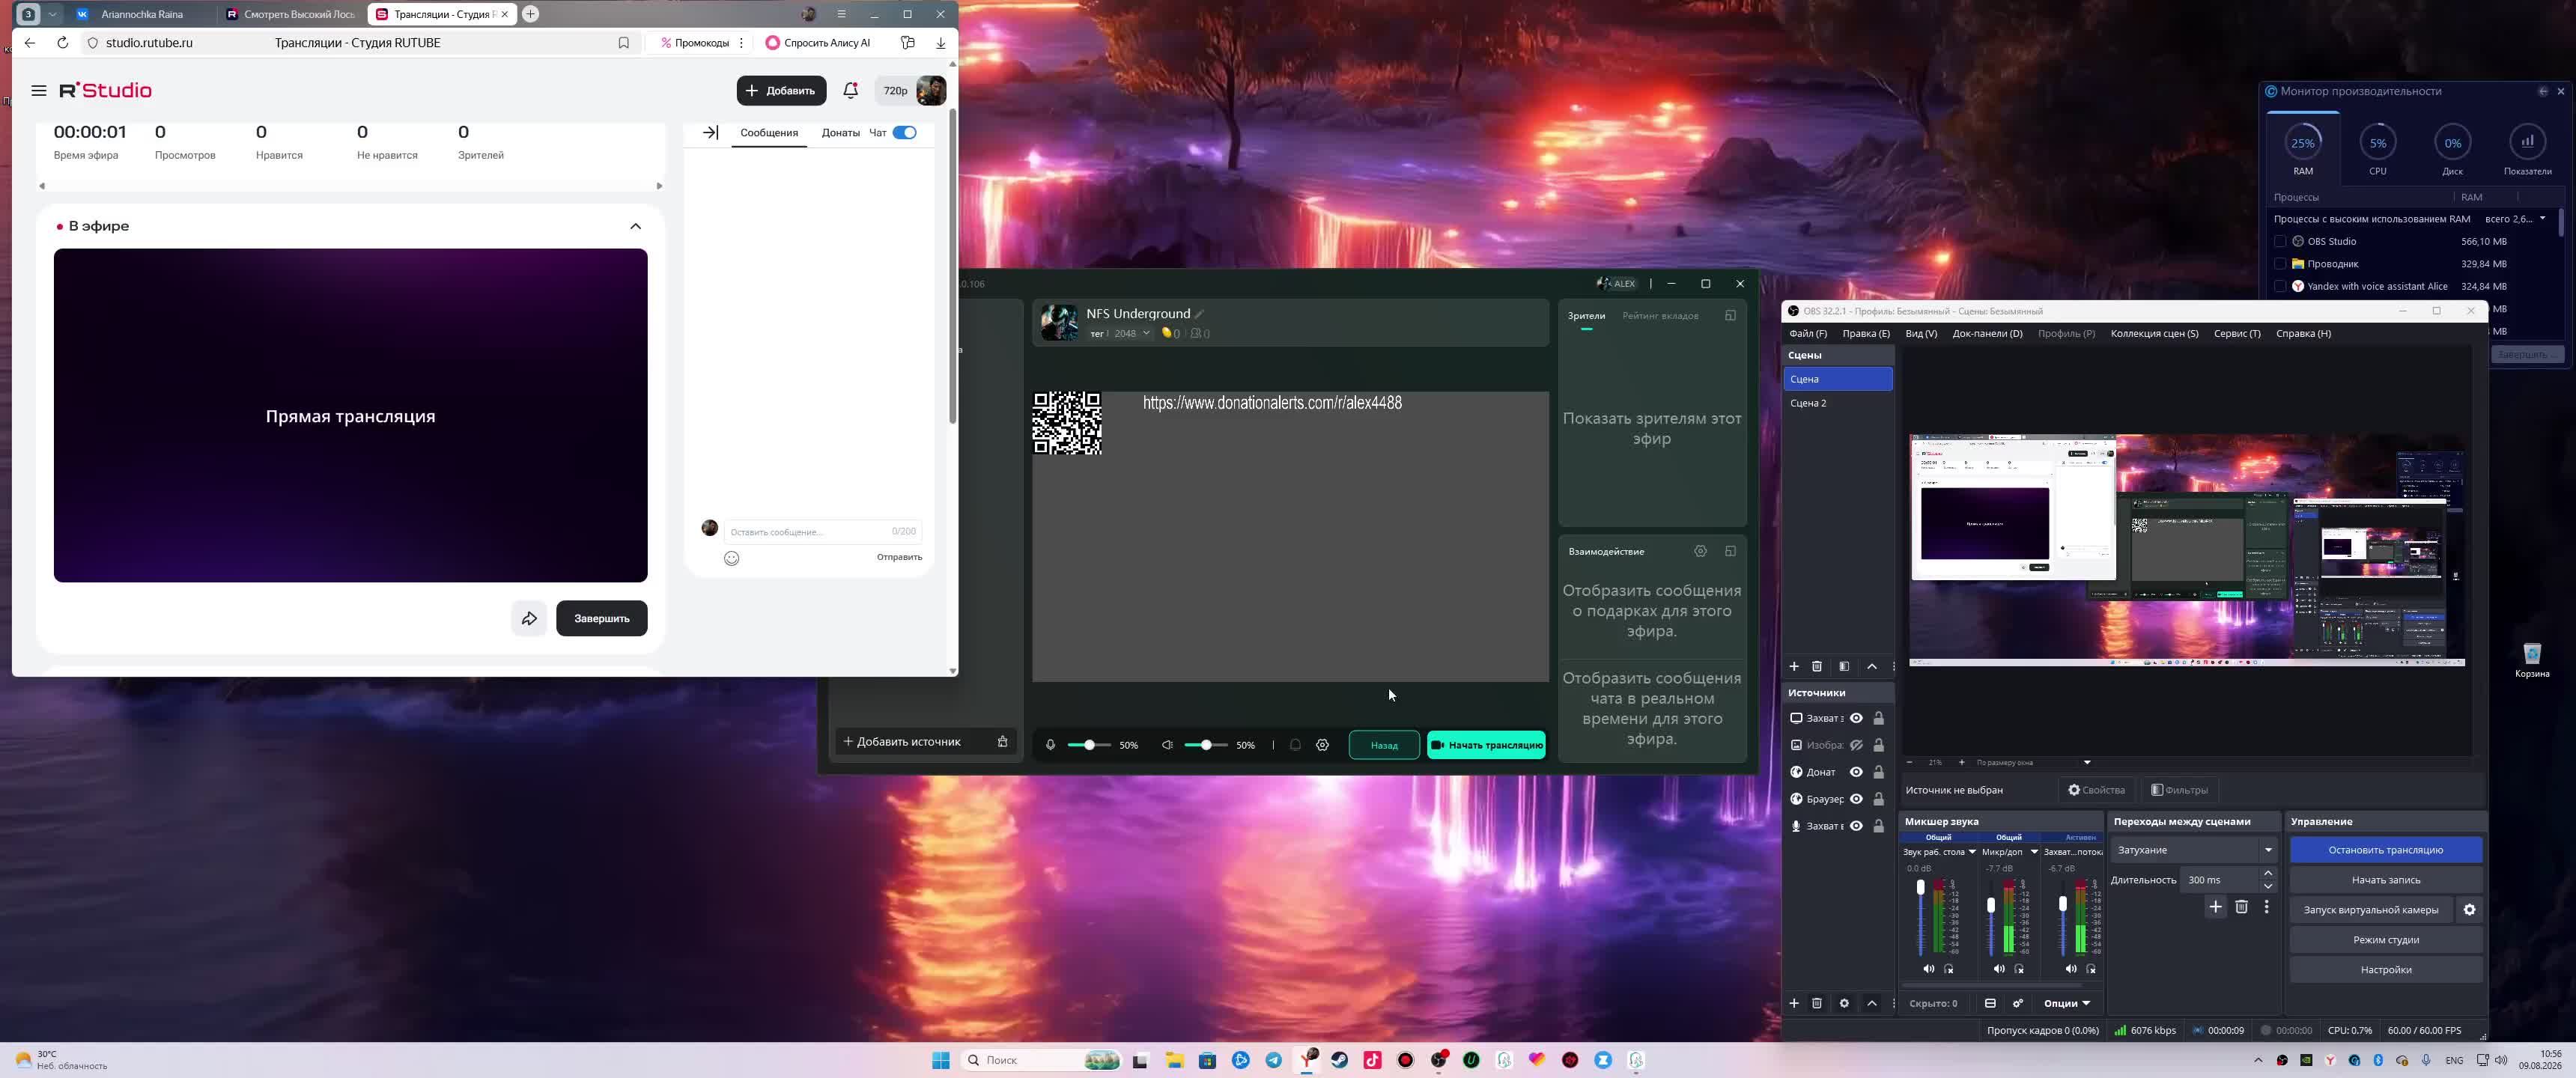2576x1078 pixels.
Task: Open advanced audio properties gears icon
Action: click(x=2018, y=1003)
